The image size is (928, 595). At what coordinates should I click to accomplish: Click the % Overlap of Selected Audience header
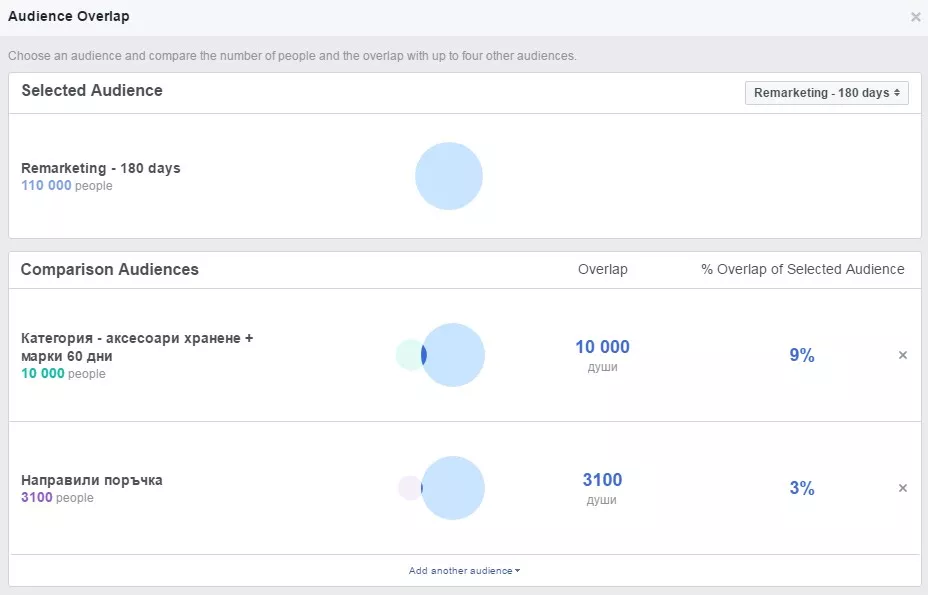point(803,269)
